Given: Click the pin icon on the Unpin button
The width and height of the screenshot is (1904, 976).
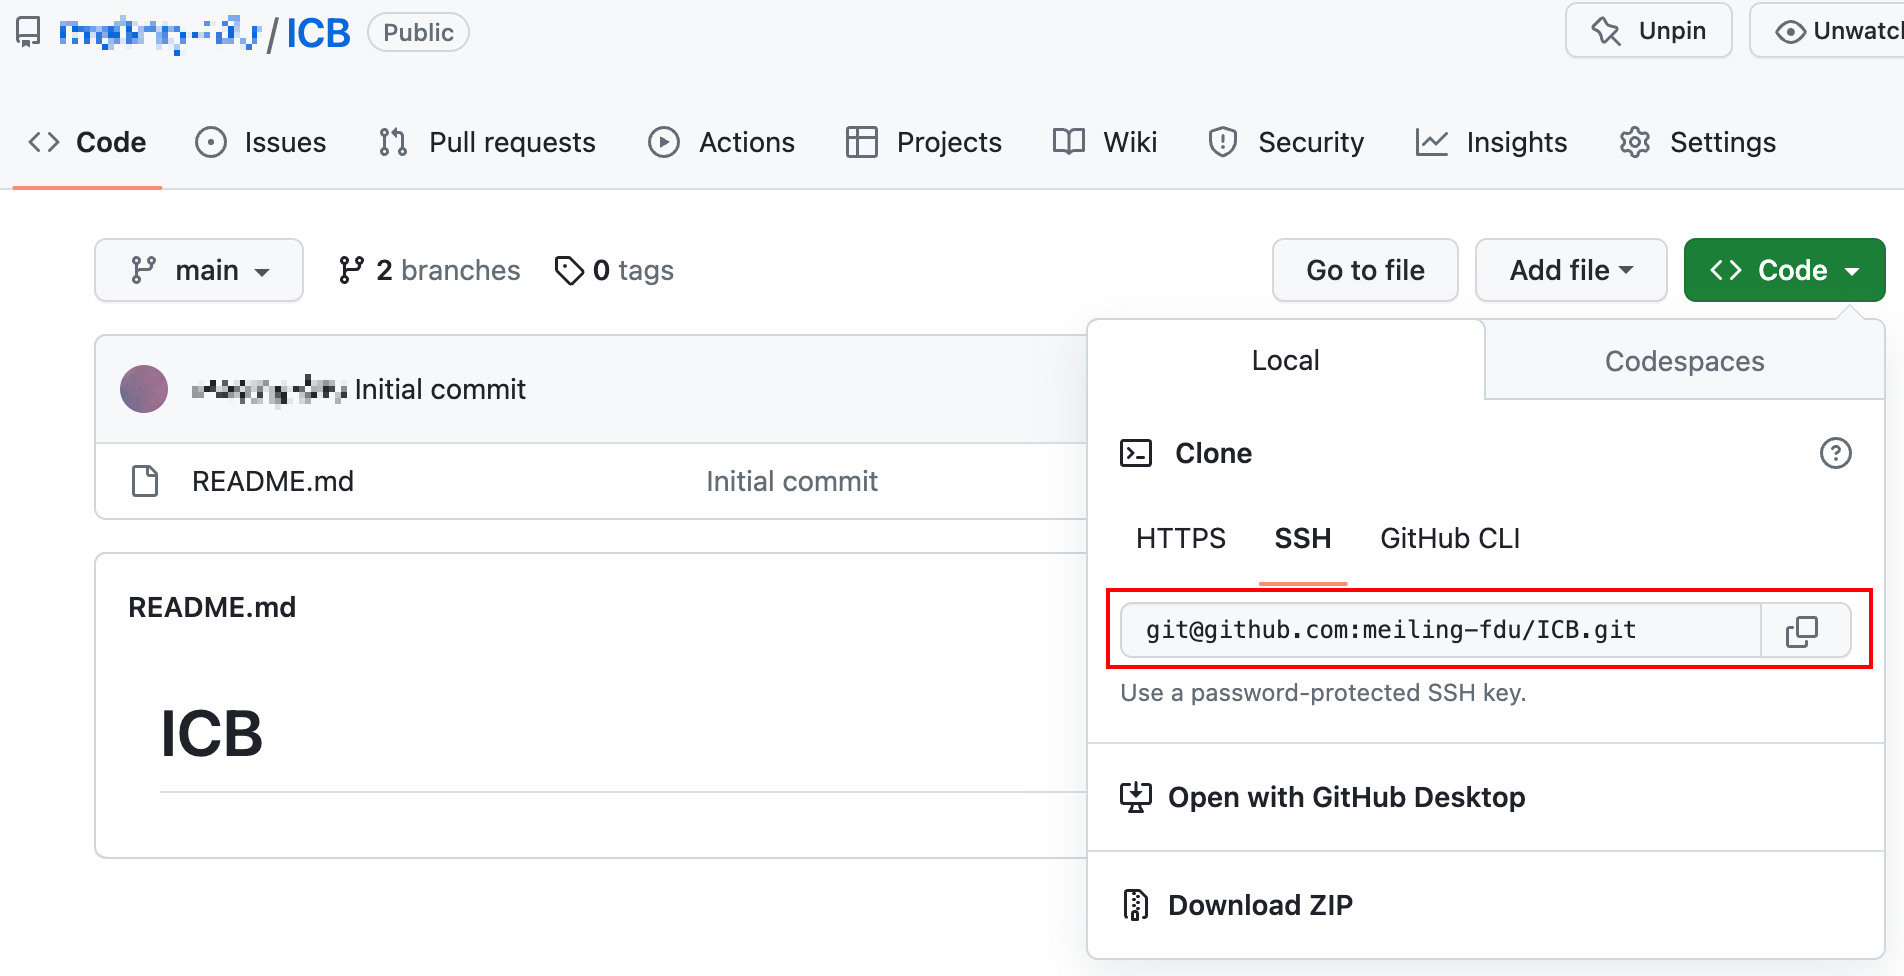Looking at the screenshot, I should pyautogui.click(x=1606, y=31).
